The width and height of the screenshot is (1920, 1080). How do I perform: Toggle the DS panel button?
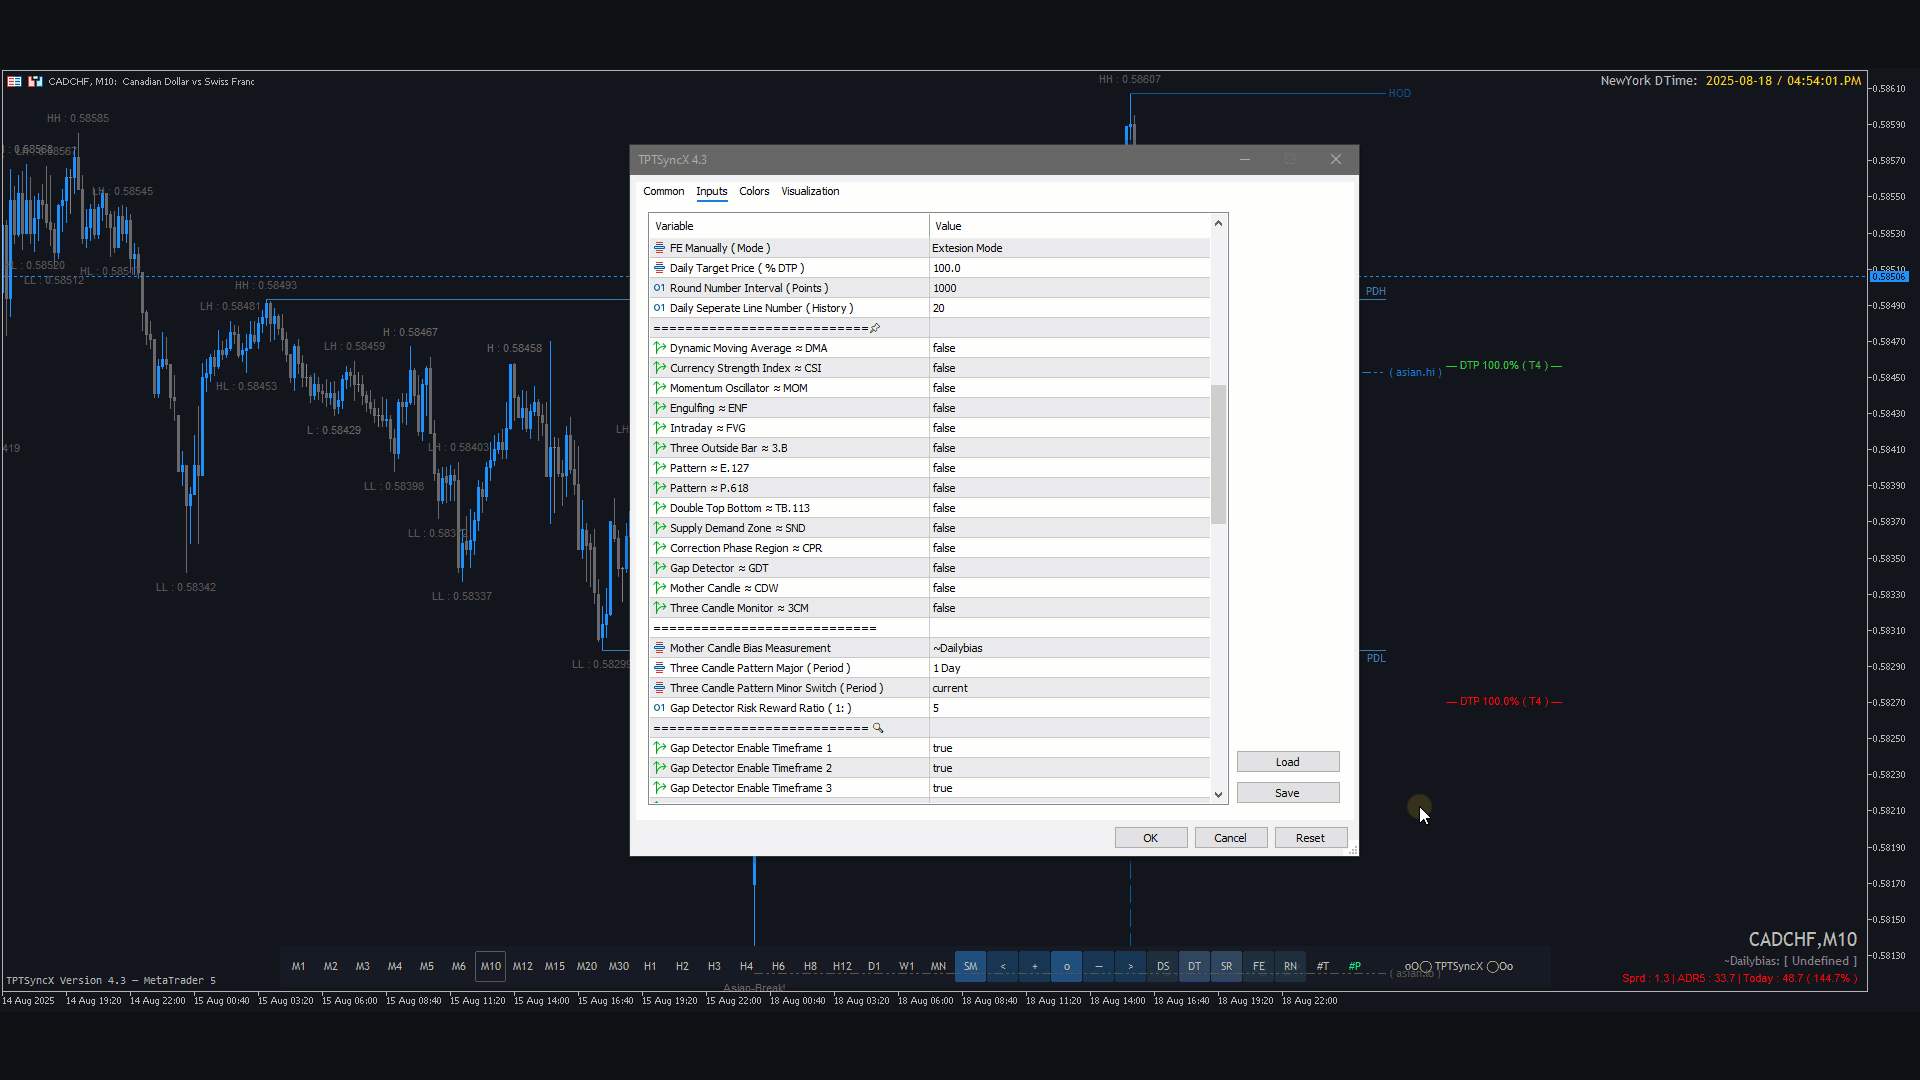coord(1162,966)
